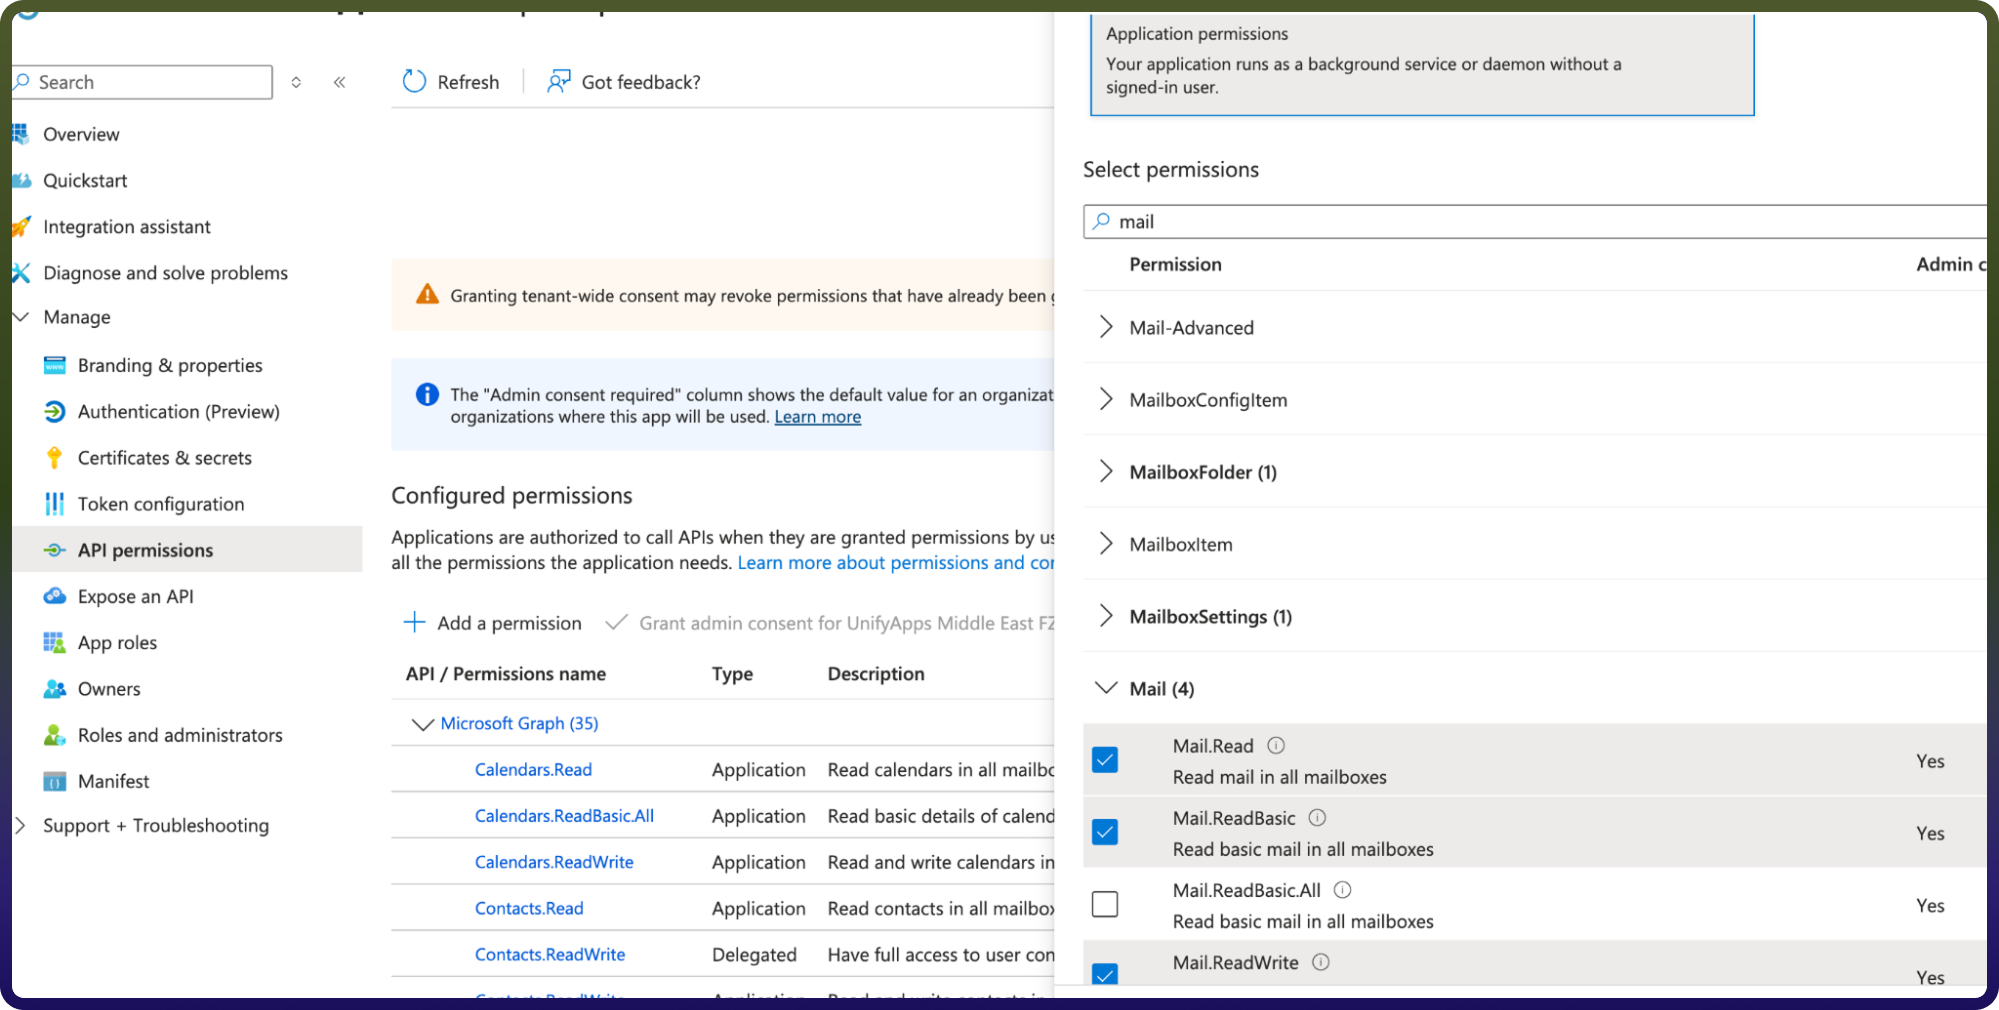The width and height of the screenshot is (1999, 1010).
Task: Click the Authentication (Preview) icon
Action: (x=55, y=411)
